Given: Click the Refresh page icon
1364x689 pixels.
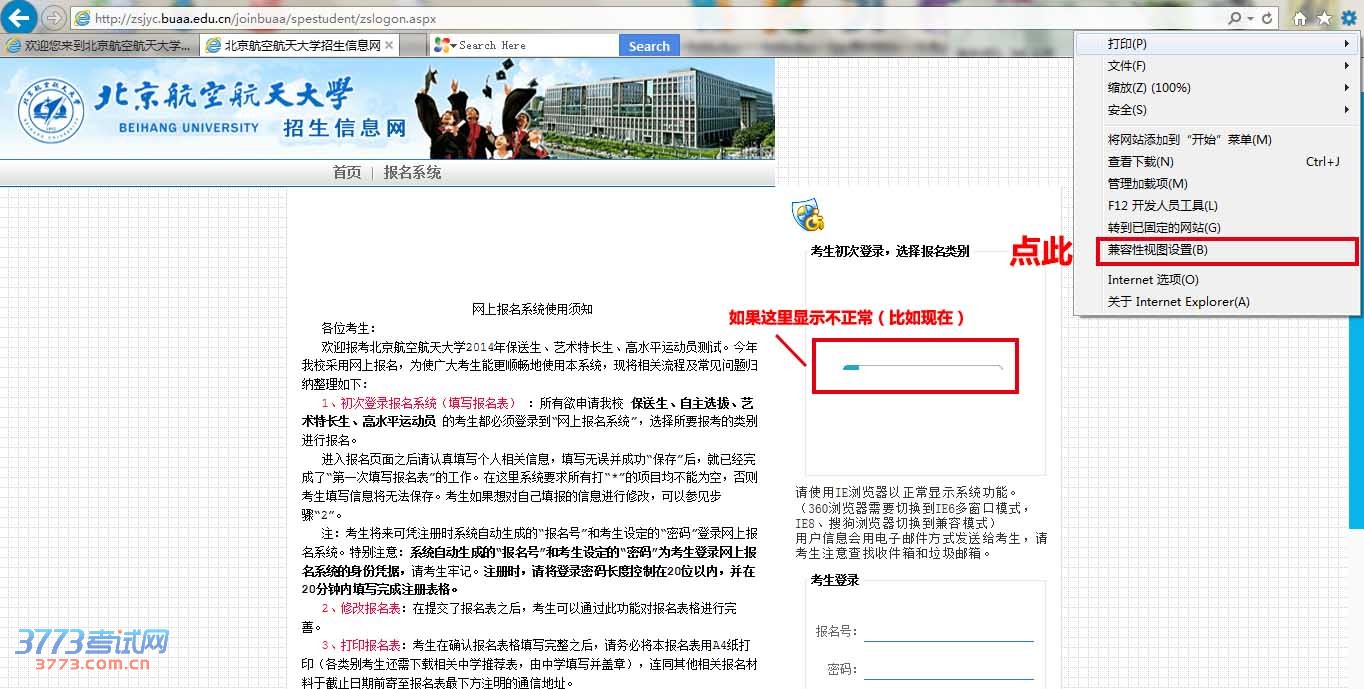Looking at the screenshot, I should [x=1267, y=18].
